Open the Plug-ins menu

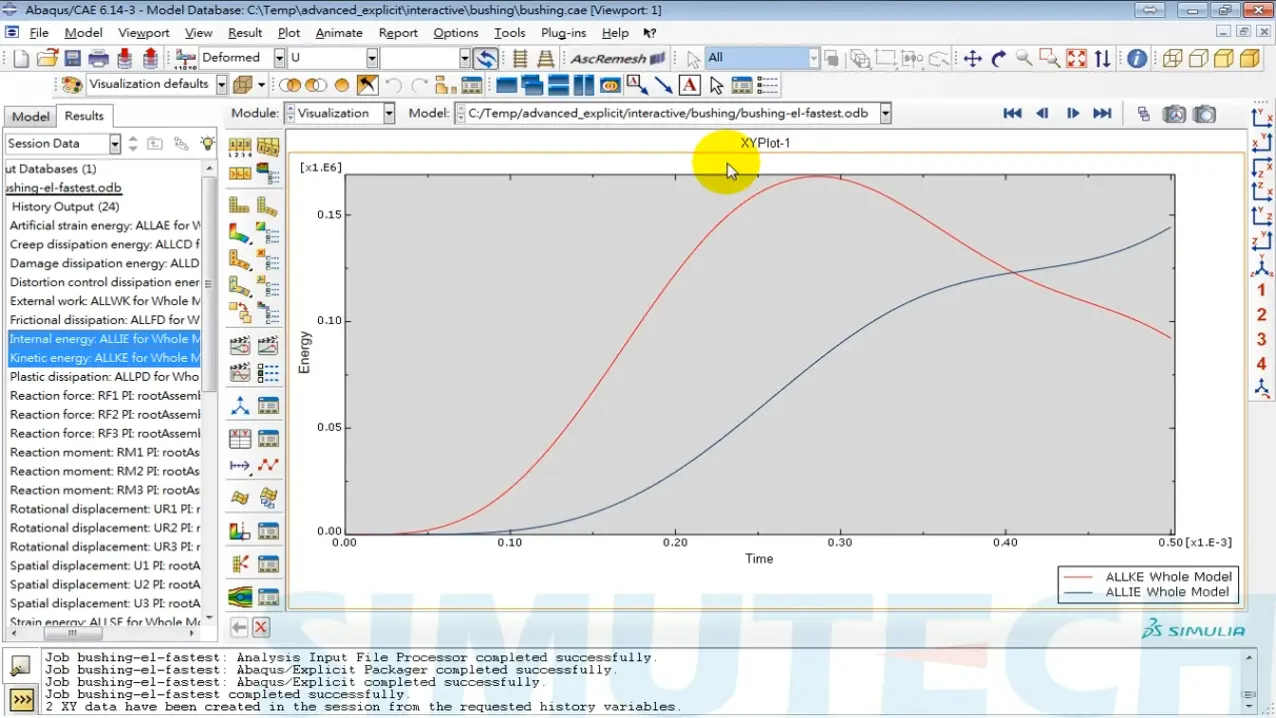tap(563, 33)
